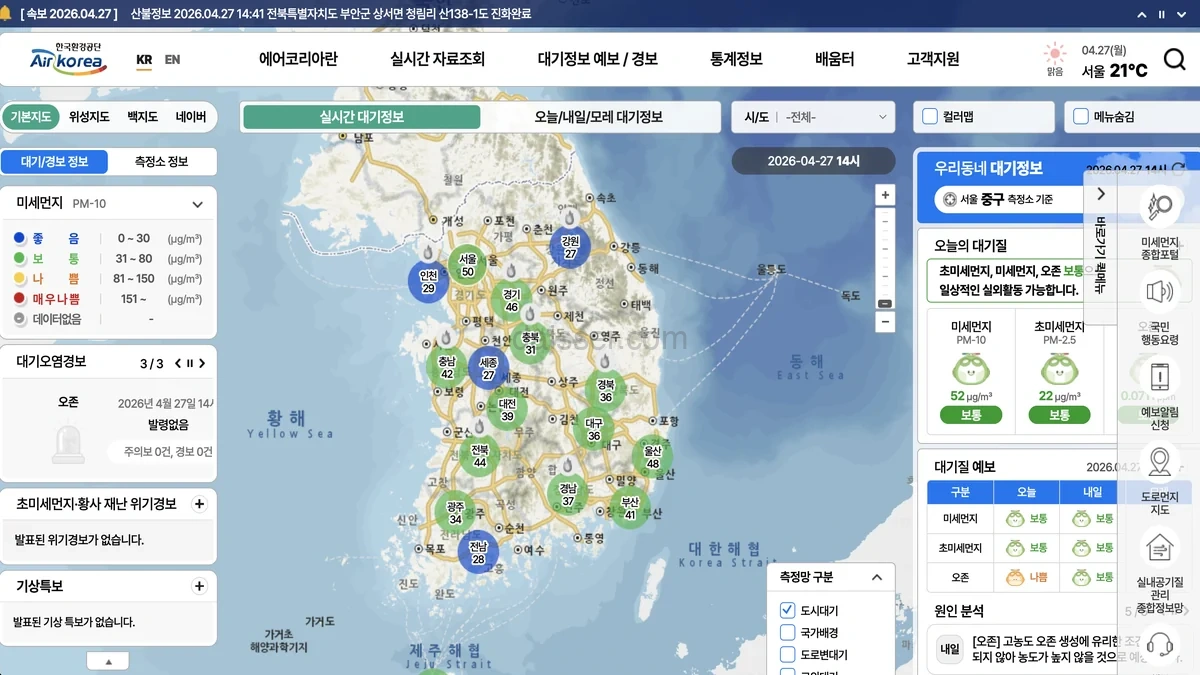Click the 광주 station marker showing 34
The height and width of the screenshot is (675, 1200).
[x=455, y=512]
